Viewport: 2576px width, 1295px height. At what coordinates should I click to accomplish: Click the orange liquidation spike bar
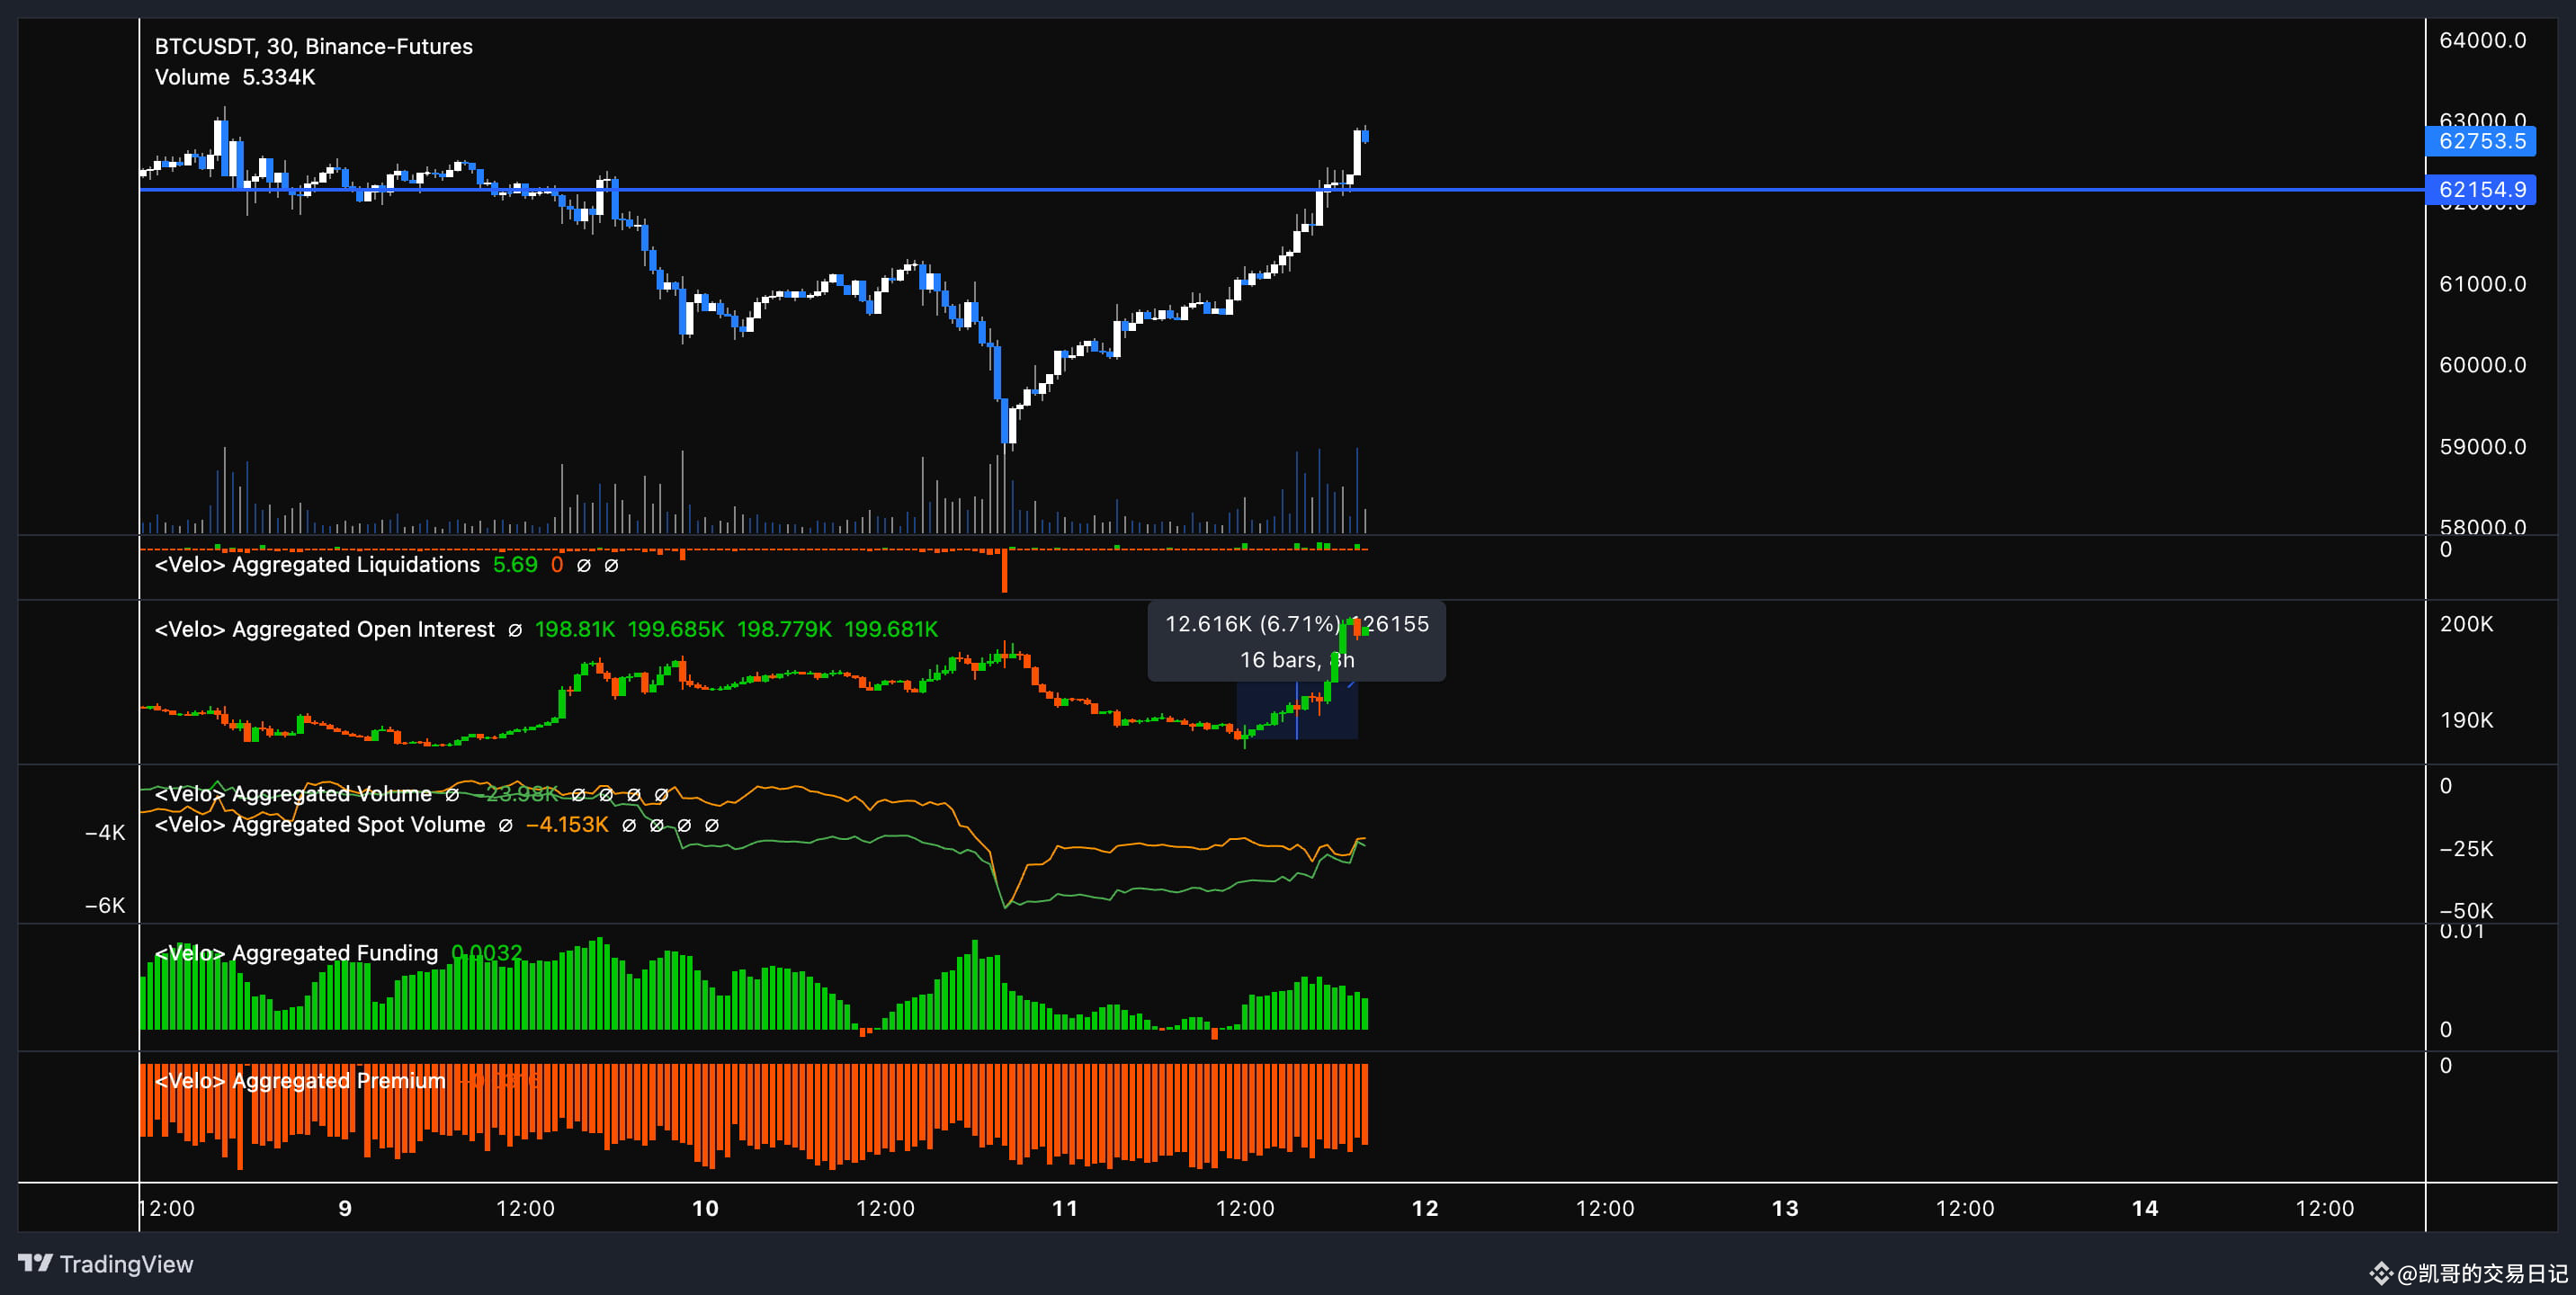pos(1004,572)
